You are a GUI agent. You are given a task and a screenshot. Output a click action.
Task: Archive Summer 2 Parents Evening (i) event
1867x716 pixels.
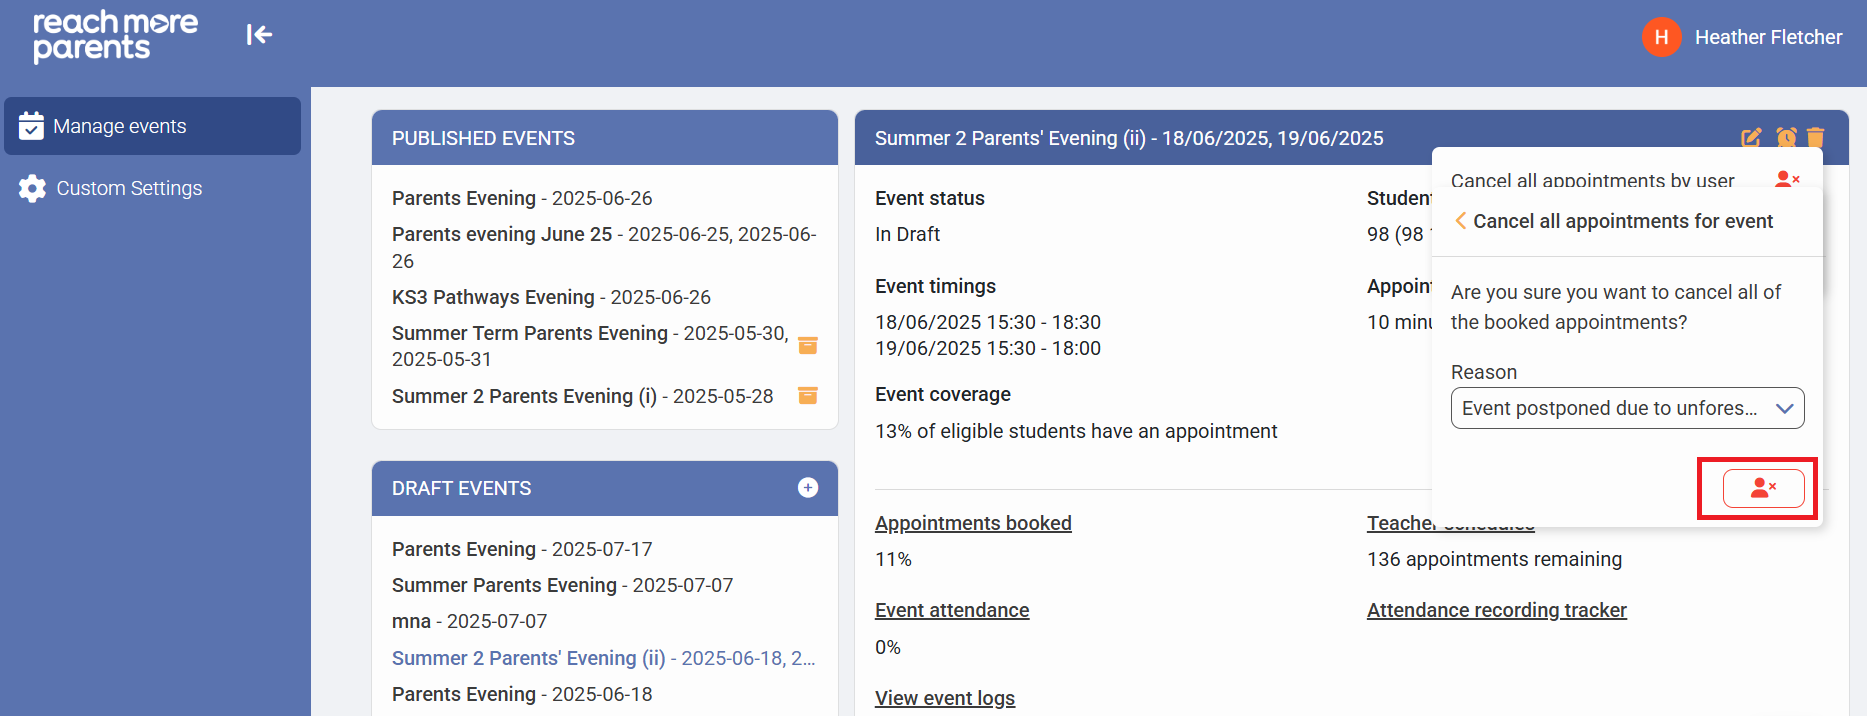coord(808,396)
